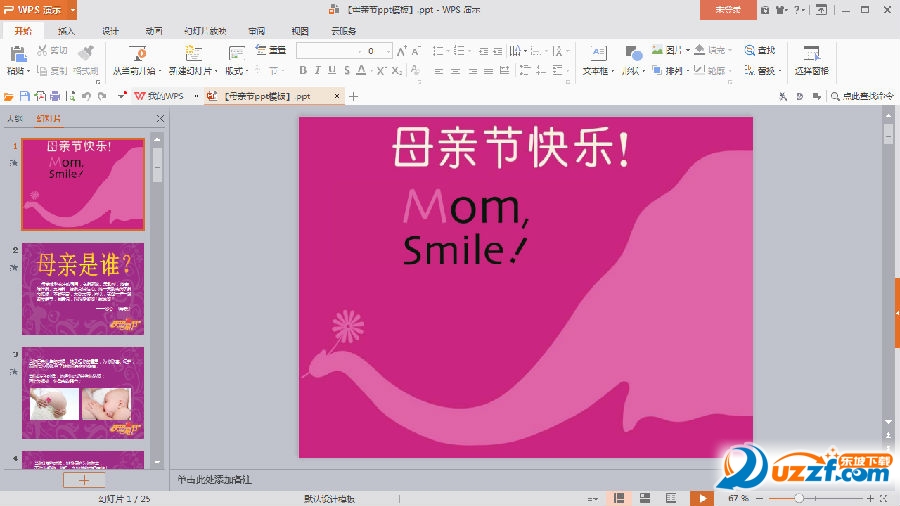Click the zoom out minus button

coord(759,499)
